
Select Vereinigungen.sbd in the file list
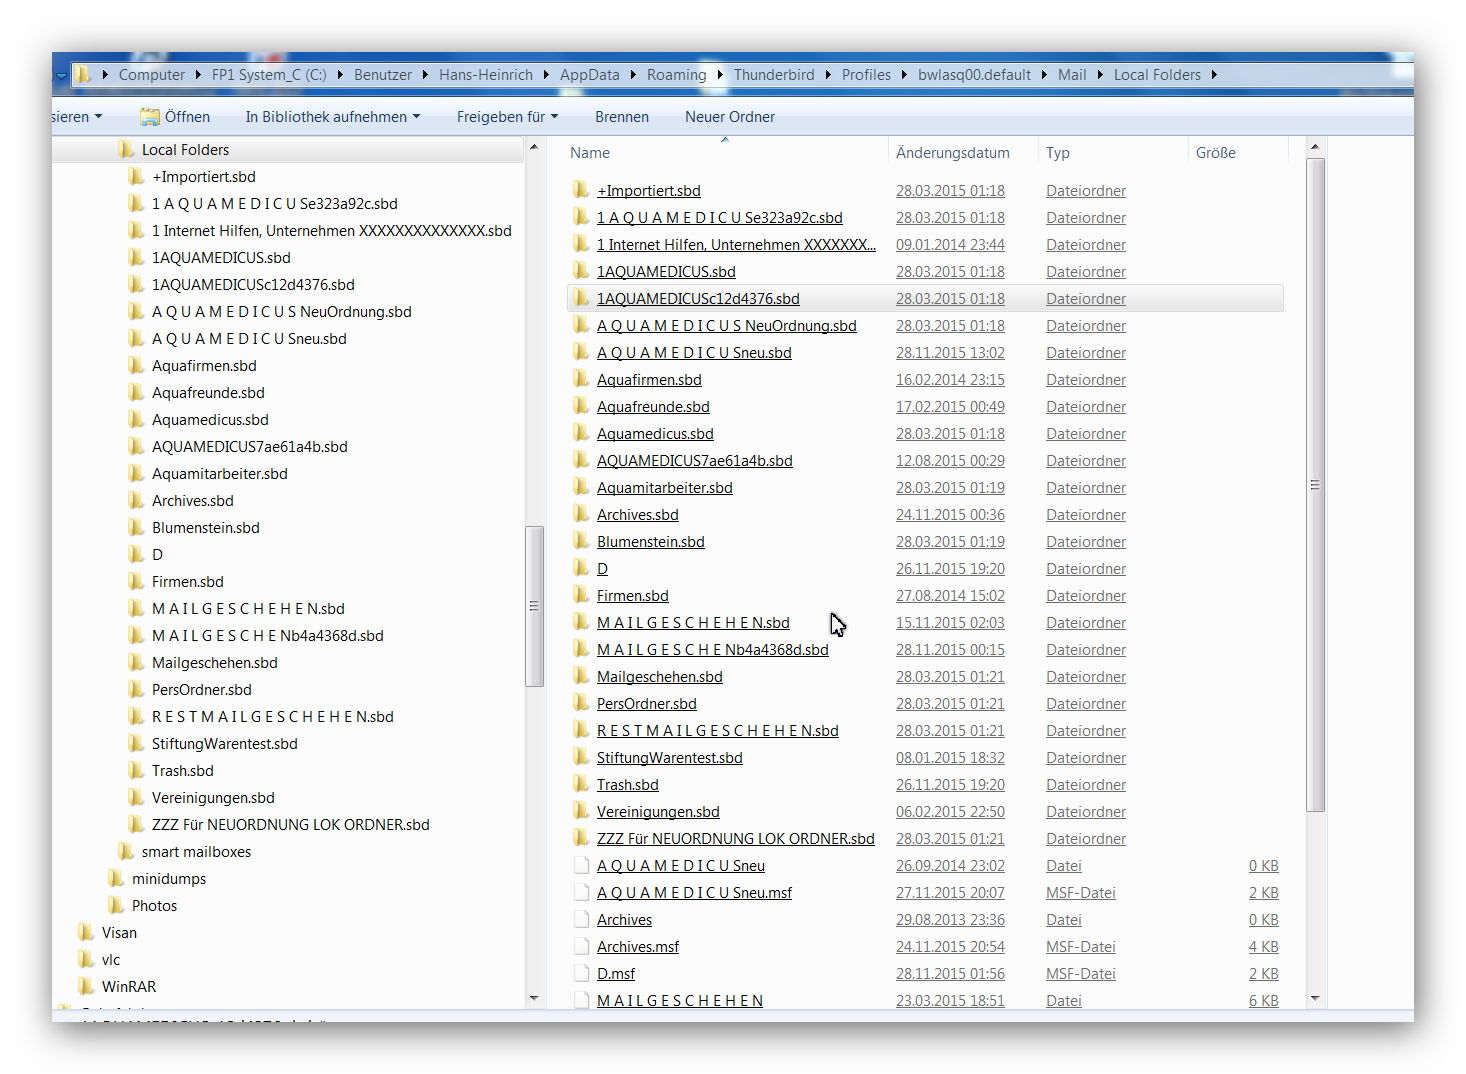click(x=658, y=811)
